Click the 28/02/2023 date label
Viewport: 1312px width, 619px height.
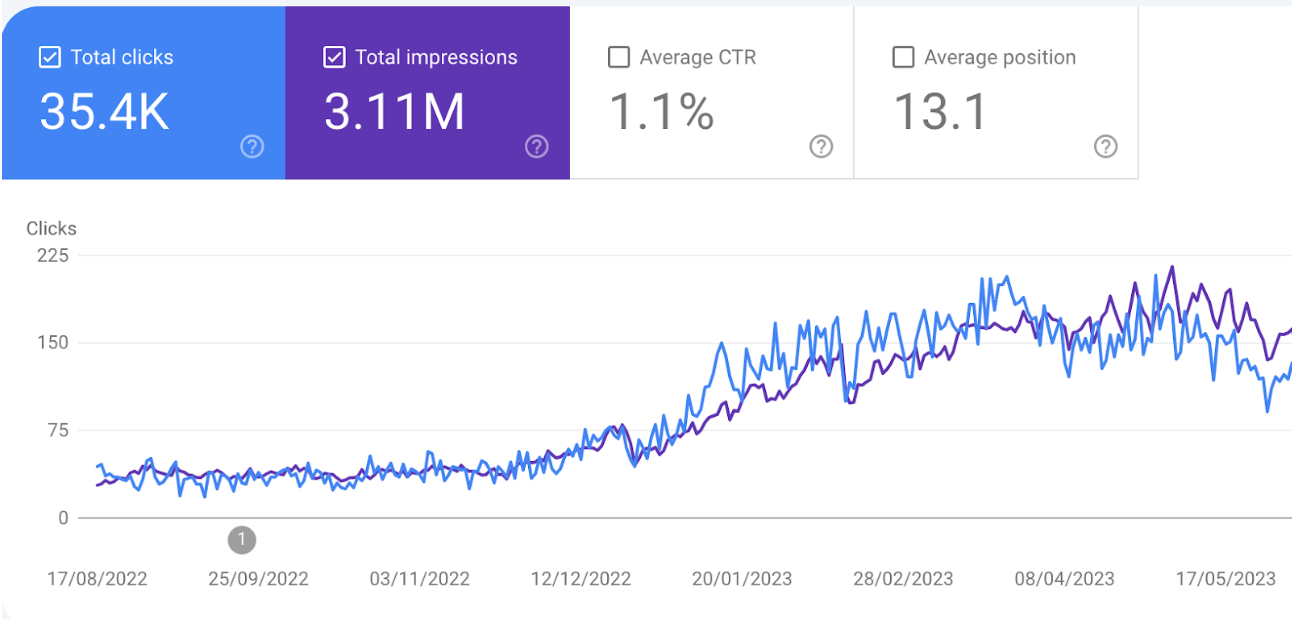click(903, 579)
